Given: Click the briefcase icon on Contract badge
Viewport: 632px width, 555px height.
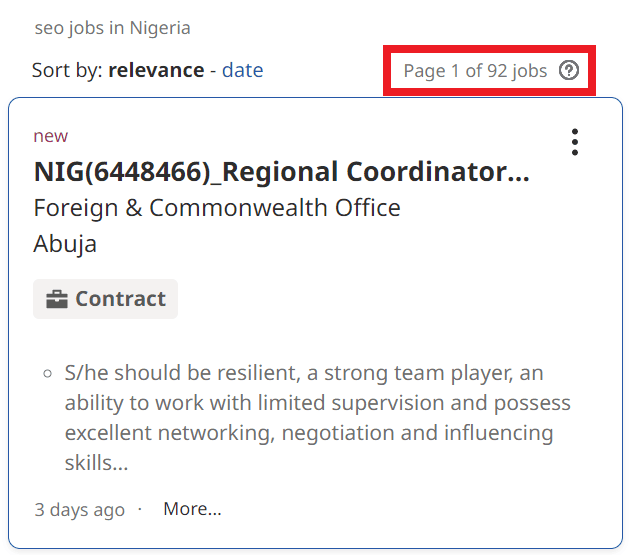Looking at the screenshot, I should tap(58, 299).
